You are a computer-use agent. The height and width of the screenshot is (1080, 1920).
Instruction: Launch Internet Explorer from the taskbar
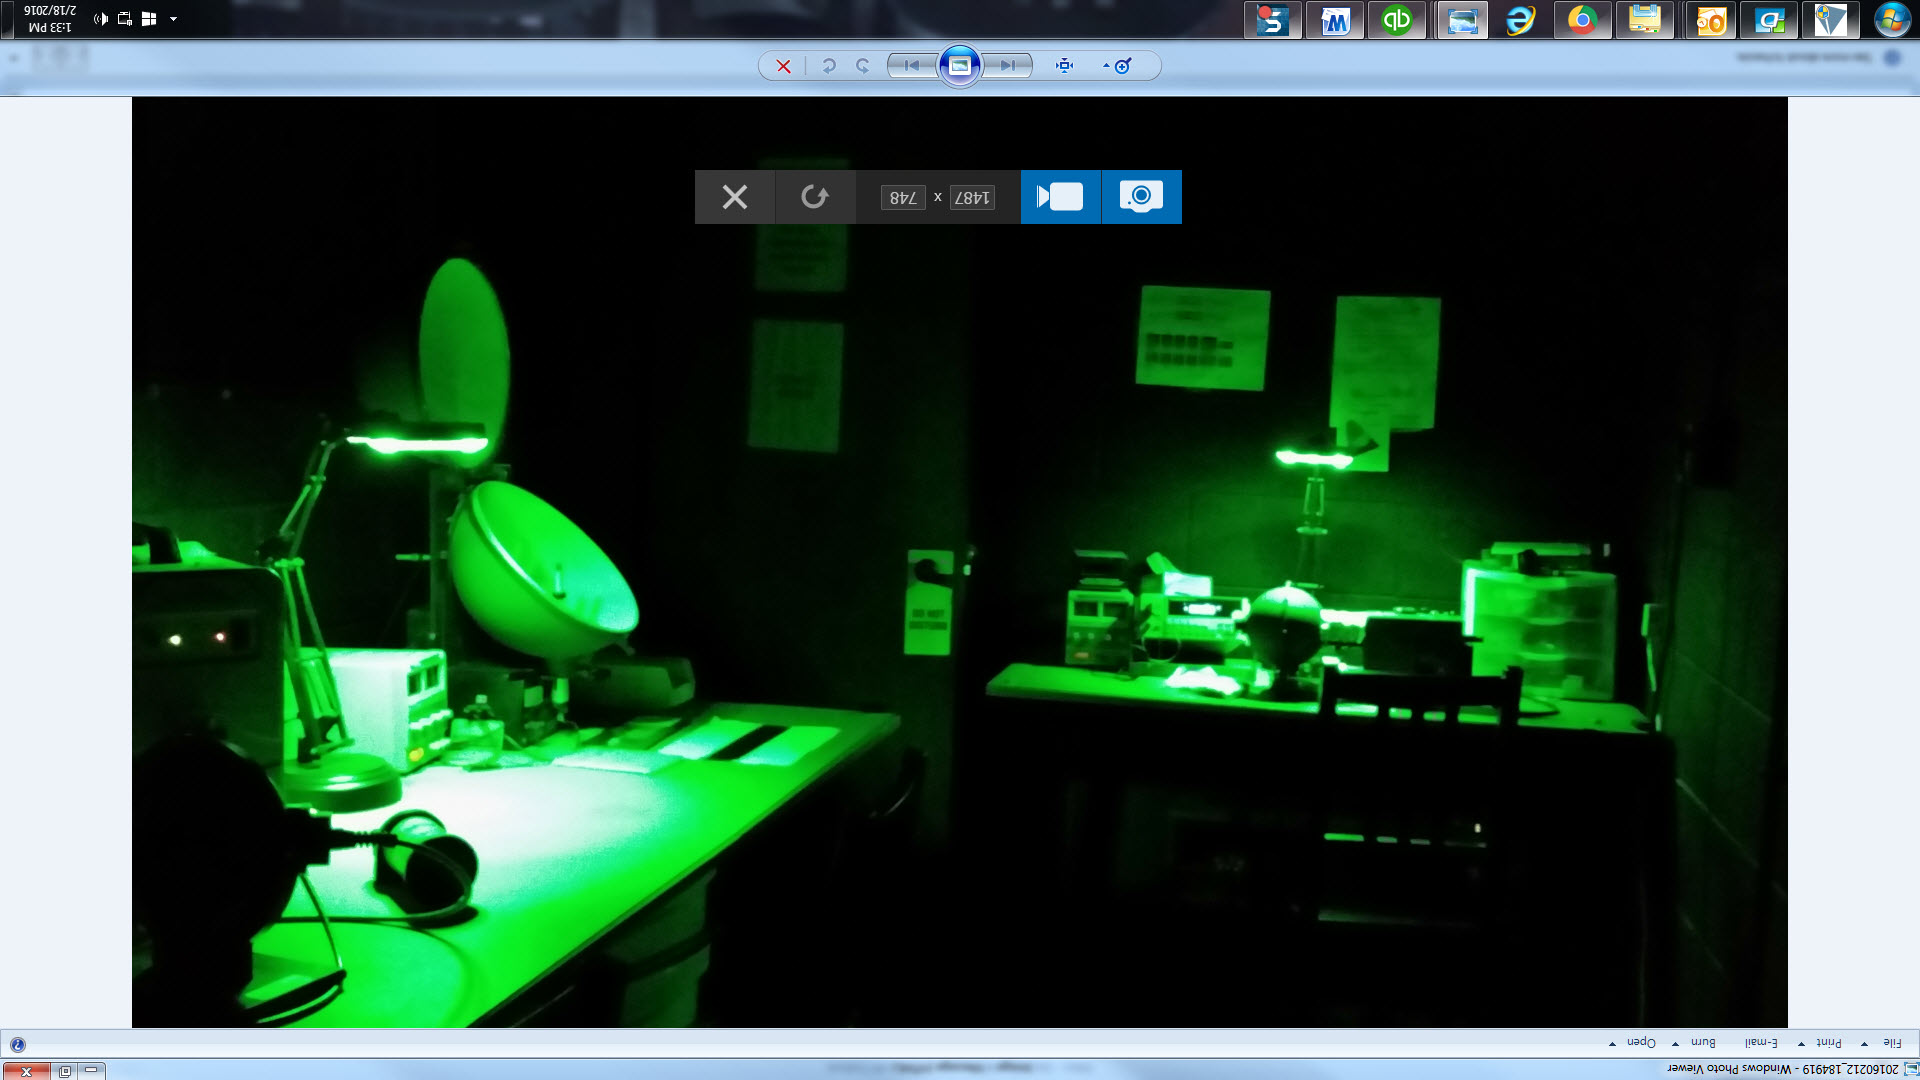(x=1520, y=20)
